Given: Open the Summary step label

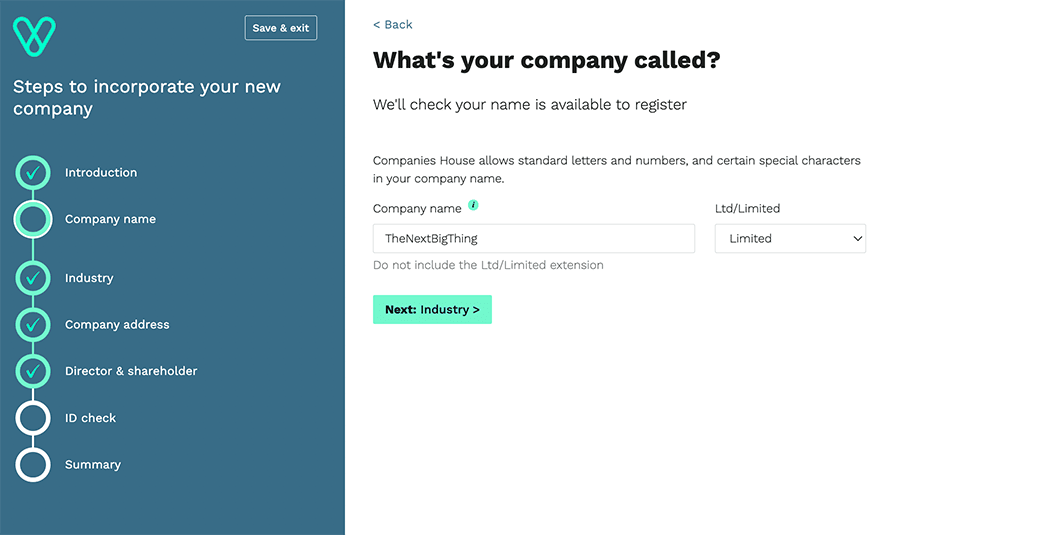Looking at the screenshot, I should 93,464.
